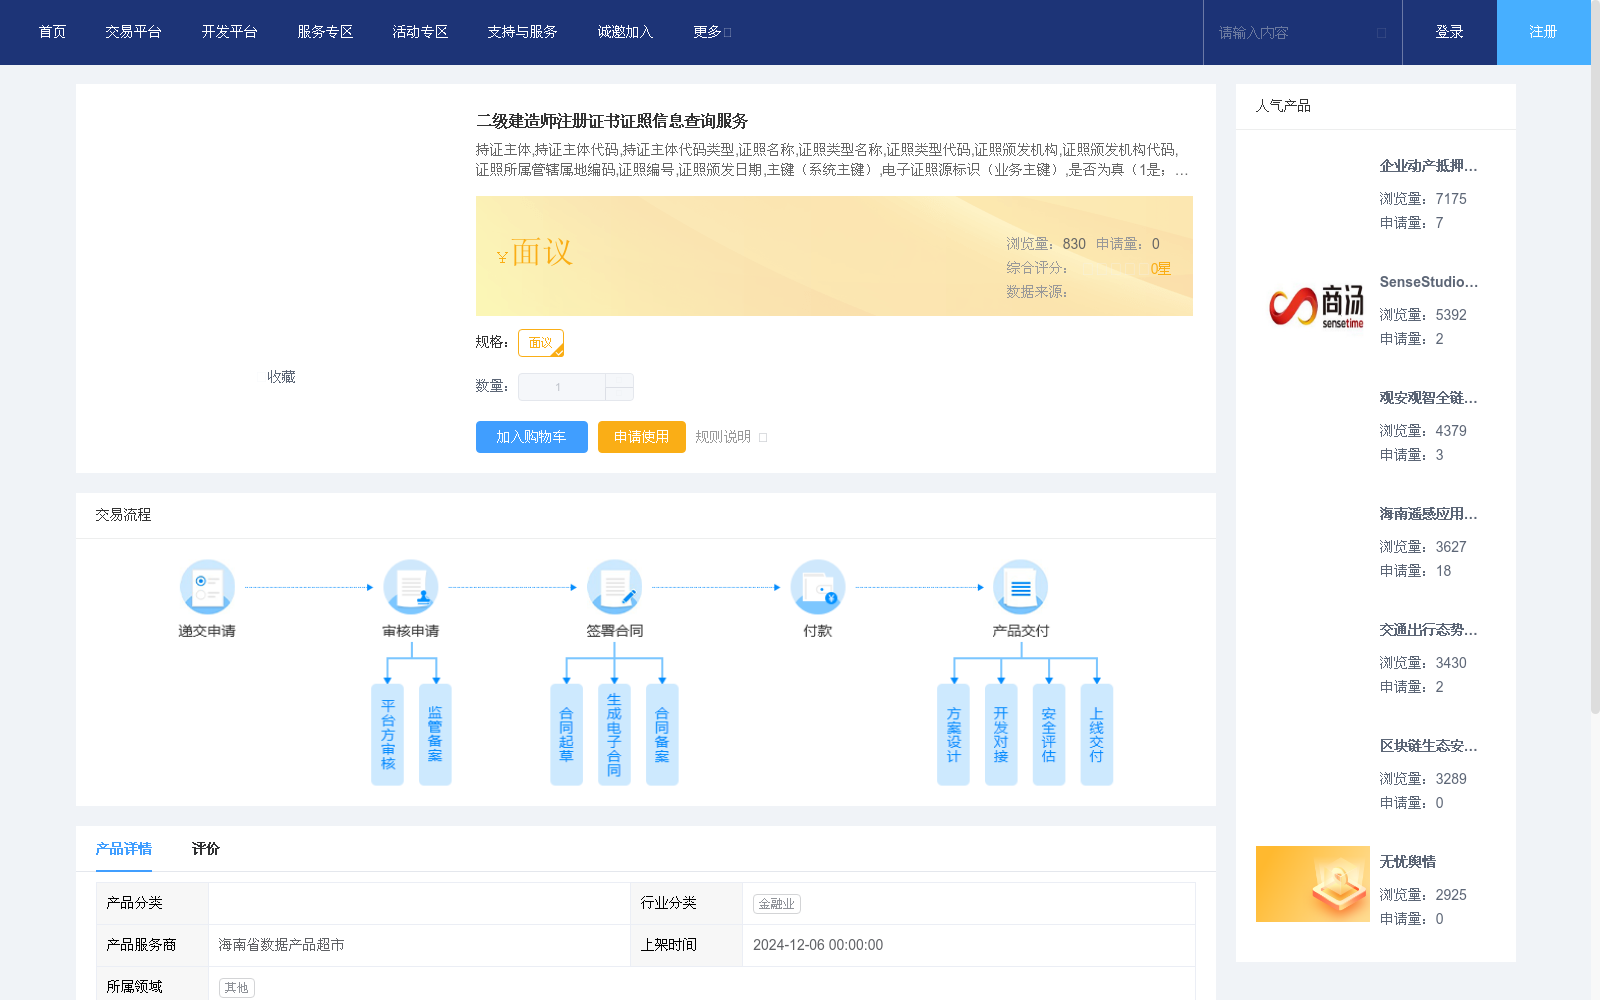Click the 合同起草 sub-step box

click(566, 735)
